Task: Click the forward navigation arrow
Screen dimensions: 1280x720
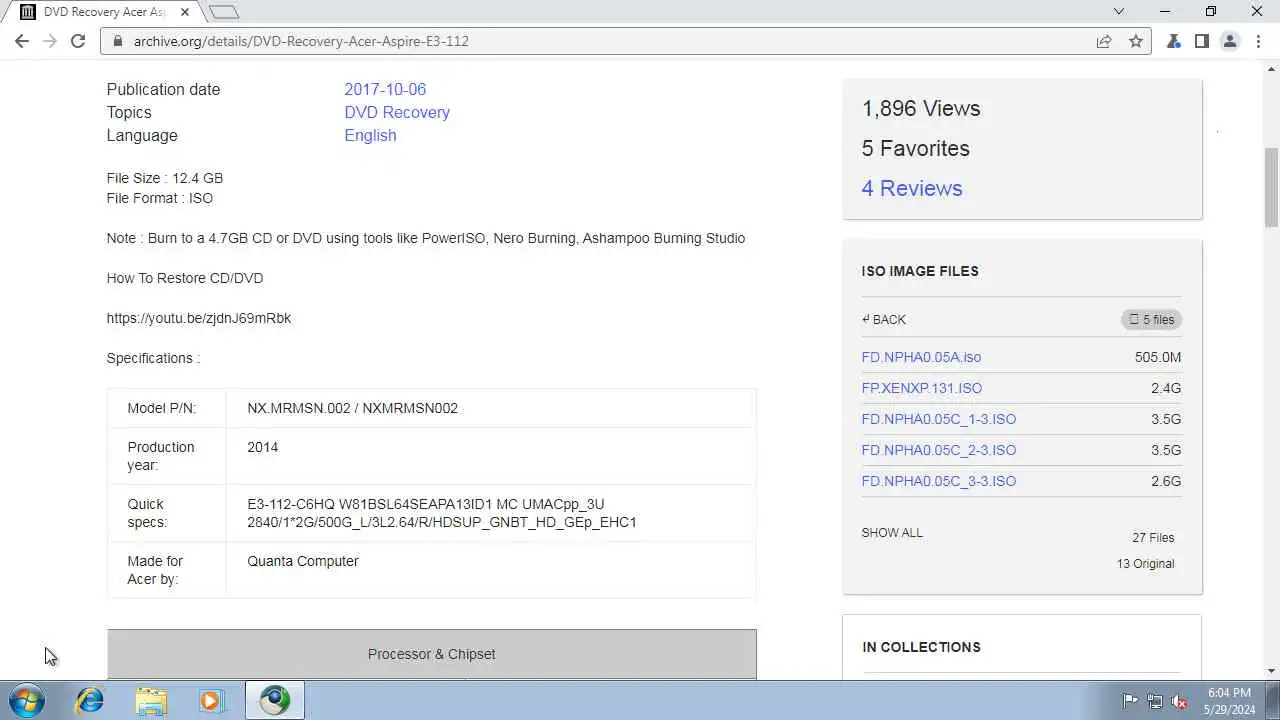Action: tap(50, 41)
